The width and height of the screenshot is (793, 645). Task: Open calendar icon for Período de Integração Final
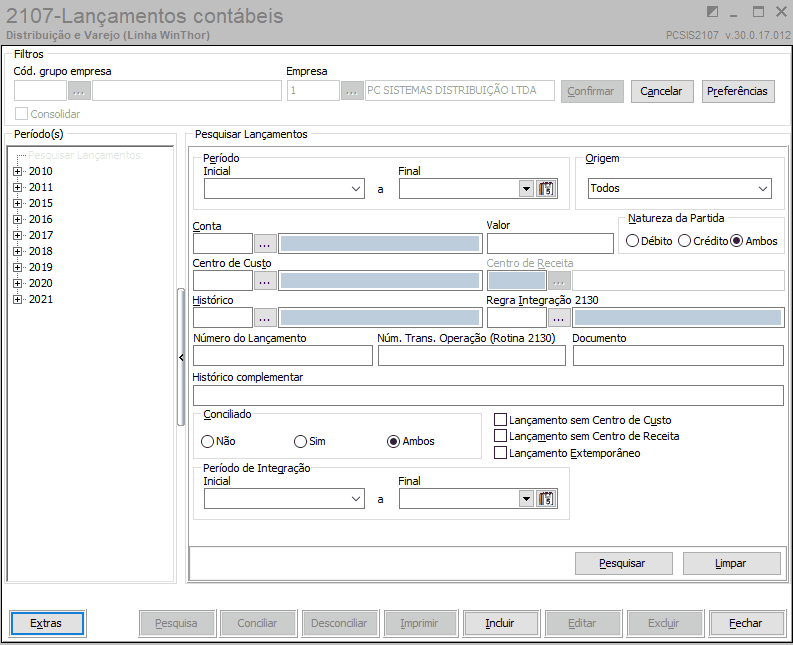(x=546, y=499)
